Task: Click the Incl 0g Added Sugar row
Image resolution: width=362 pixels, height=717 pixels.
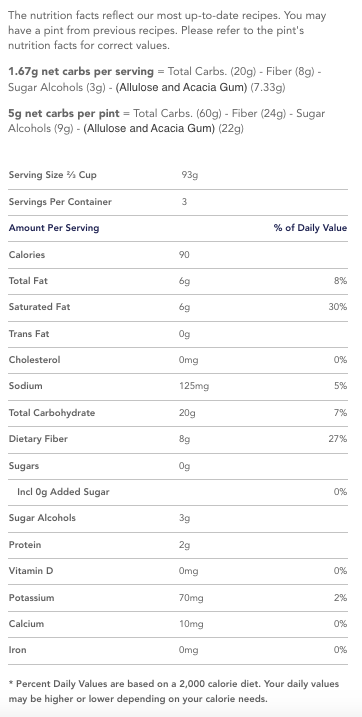Action: pyautogui.click(x=178, y=492)
